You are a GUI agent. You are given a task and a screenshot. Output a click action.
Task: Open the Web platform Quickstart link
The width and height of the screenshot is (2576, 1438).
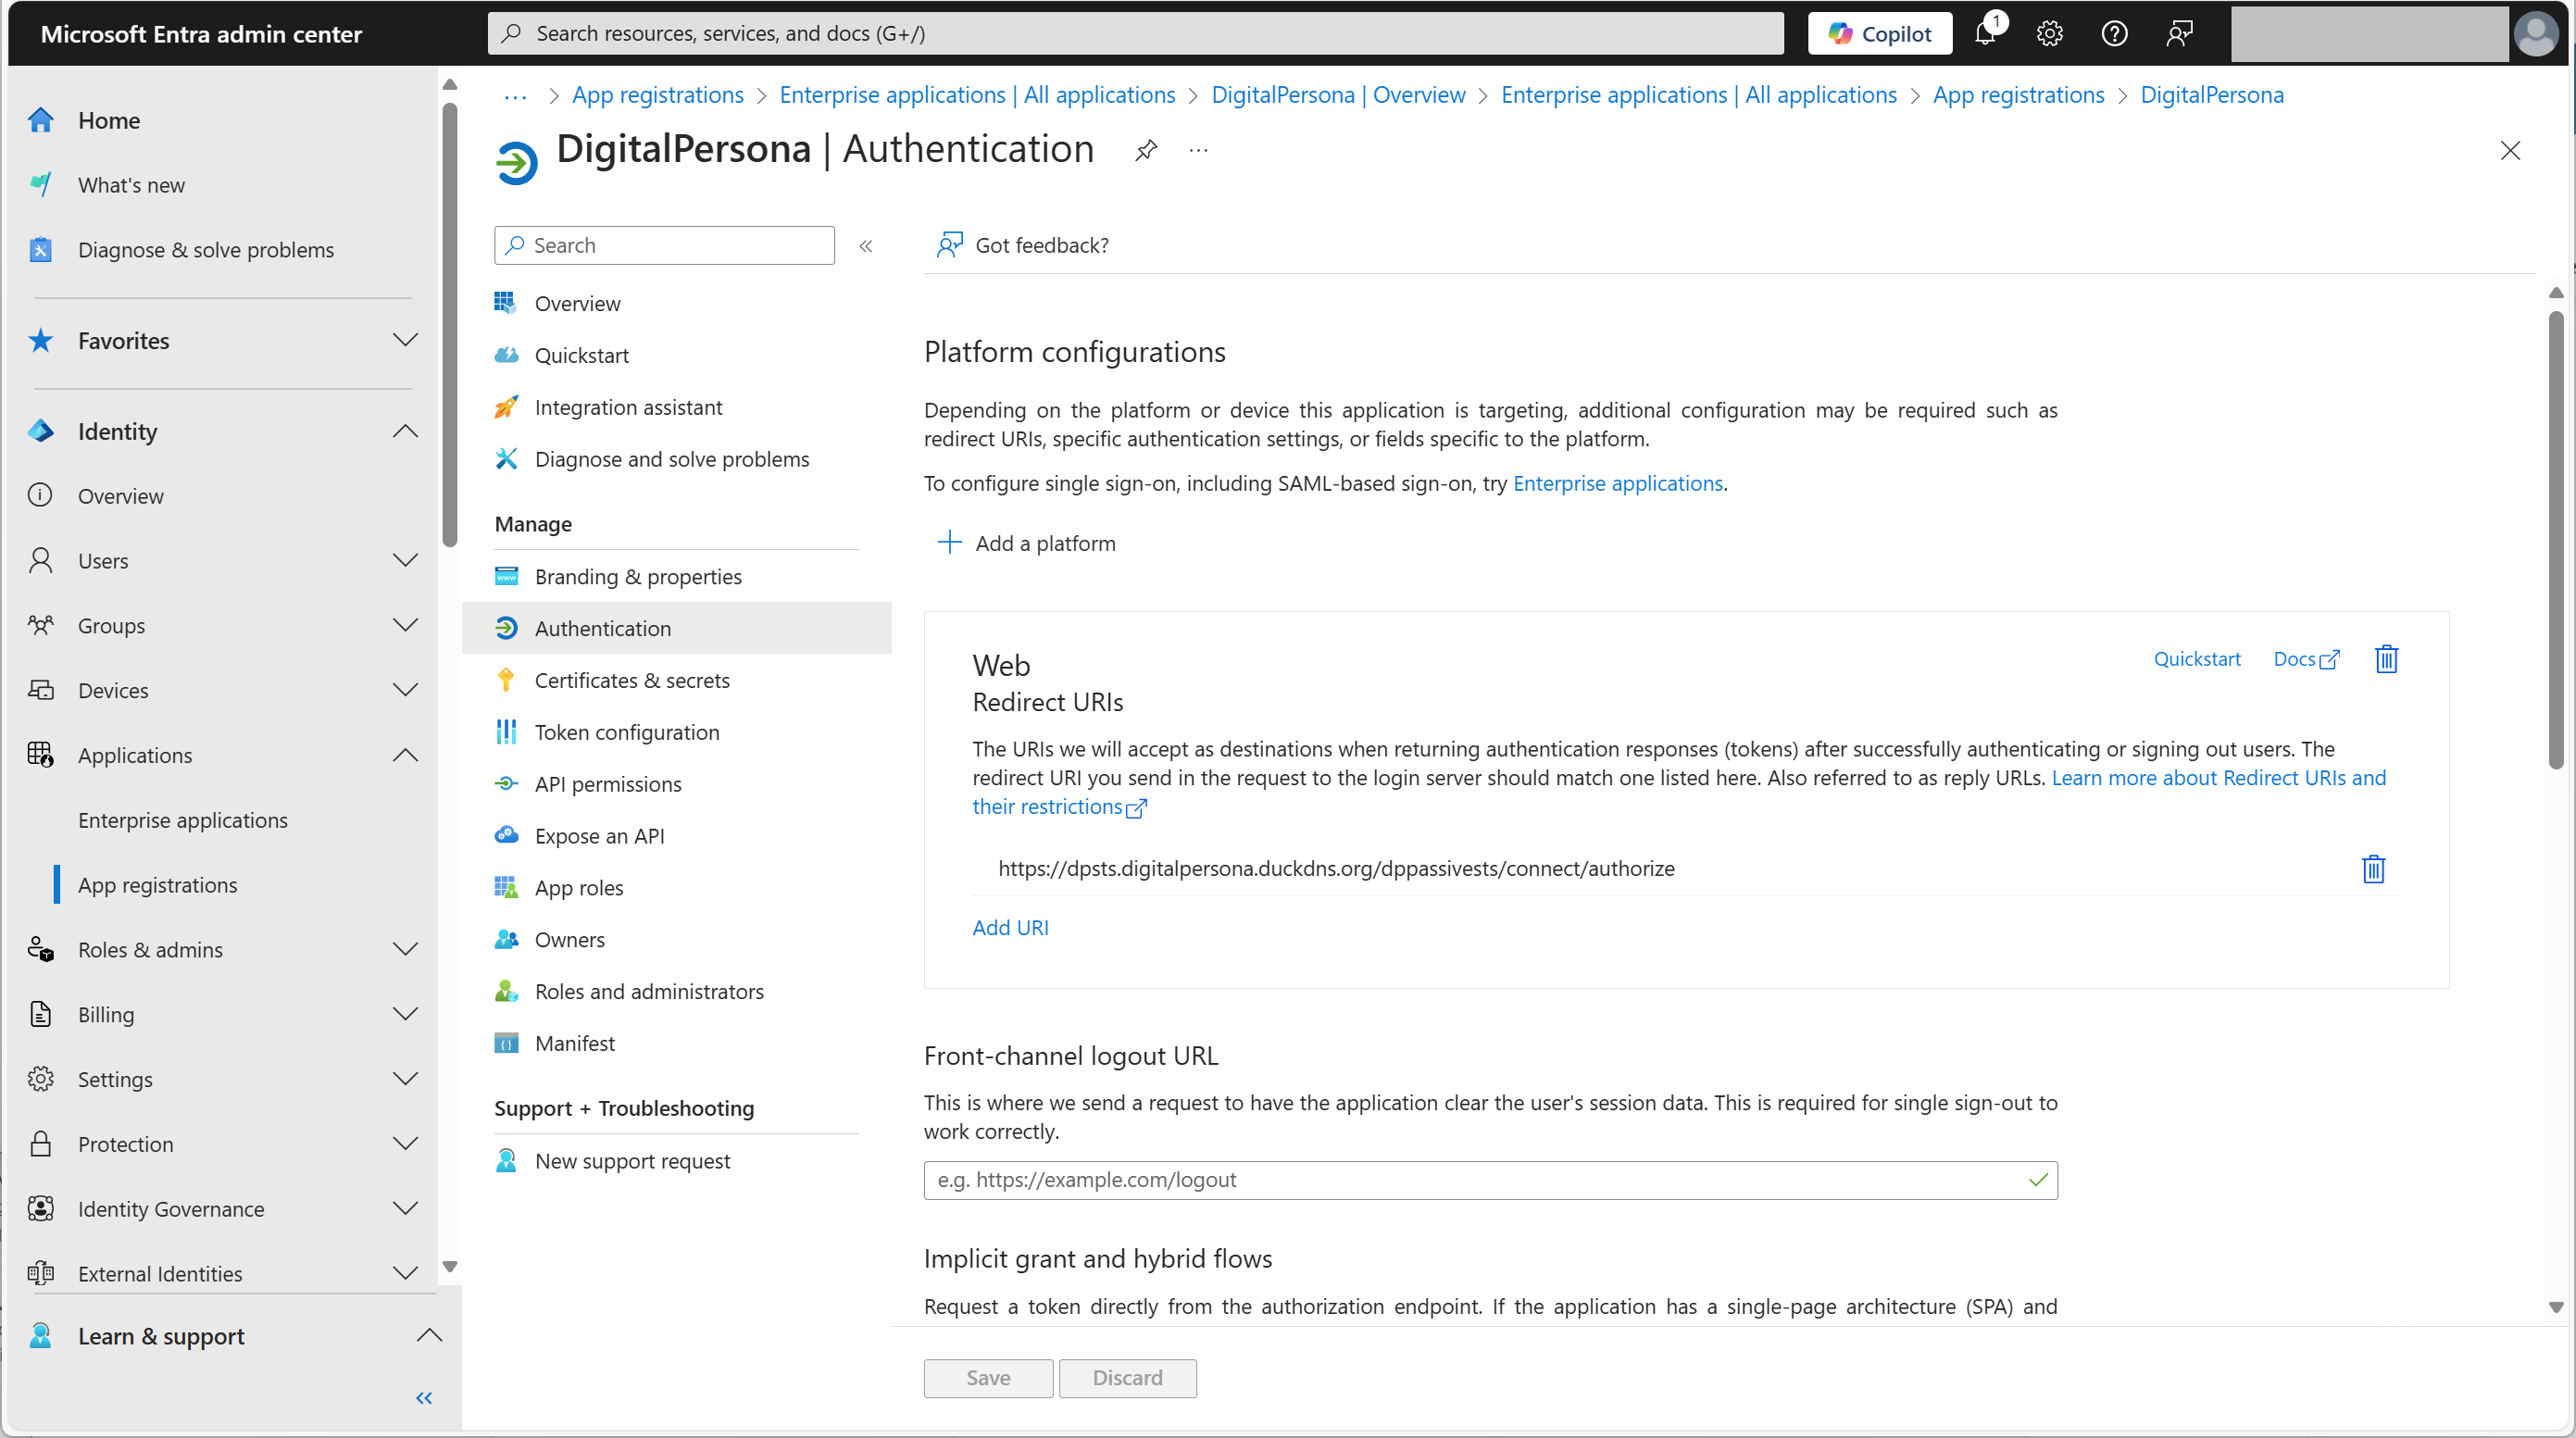click(x=2197, y=659)
